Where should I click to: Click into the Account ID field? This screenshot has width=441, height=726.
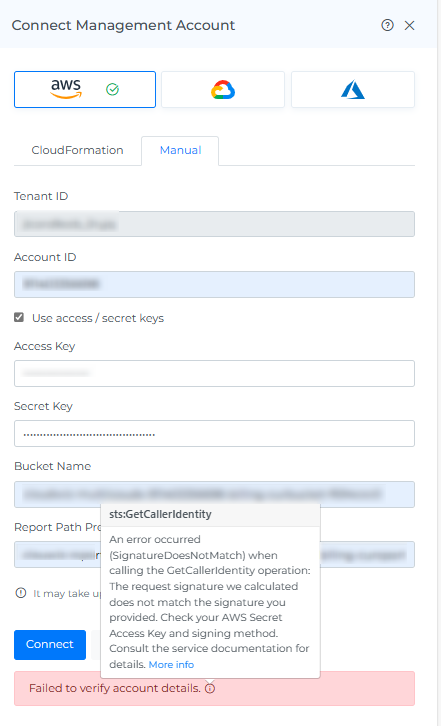pyautogui.click(x=214, y=284)
